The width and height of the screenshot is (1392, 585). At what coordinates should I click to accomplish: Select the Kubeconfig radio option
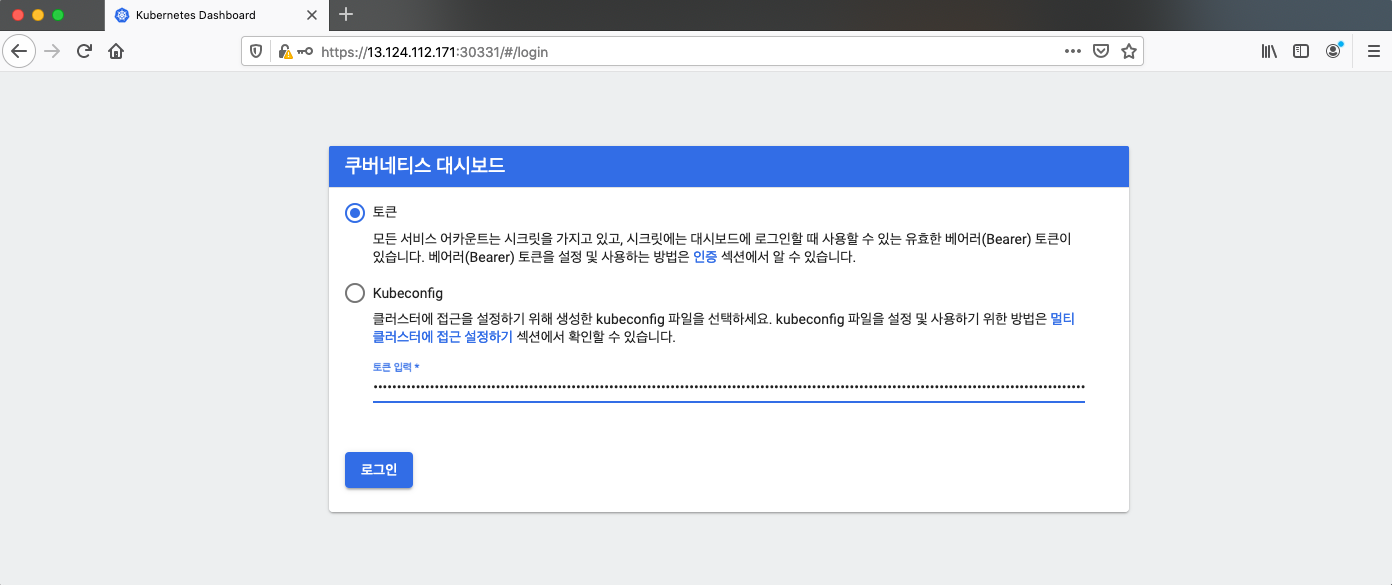pyautogui.click(x=355, y=293)
